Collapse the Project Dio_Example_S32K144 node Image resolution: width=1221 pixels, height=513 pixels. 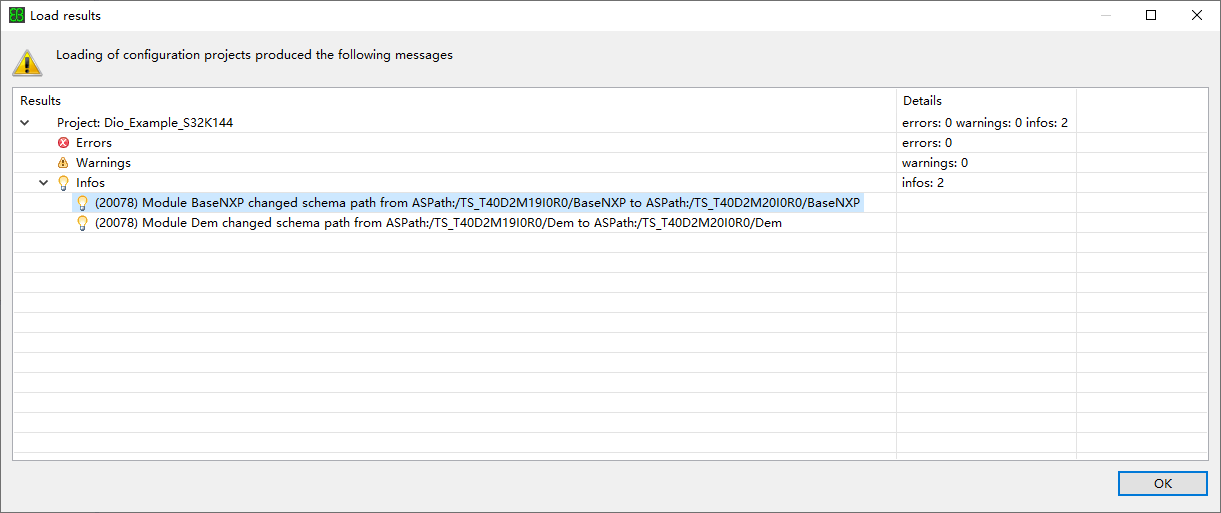(x=25, y=123)
